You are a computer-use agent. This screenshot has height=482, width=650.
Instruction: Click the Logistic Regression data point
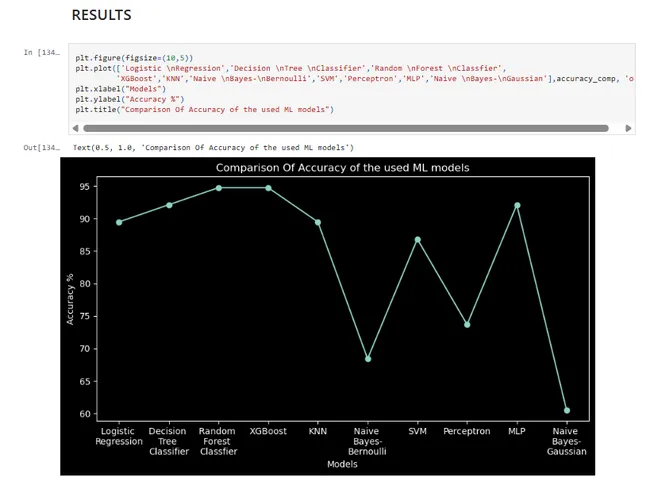[x=119, y=223]
